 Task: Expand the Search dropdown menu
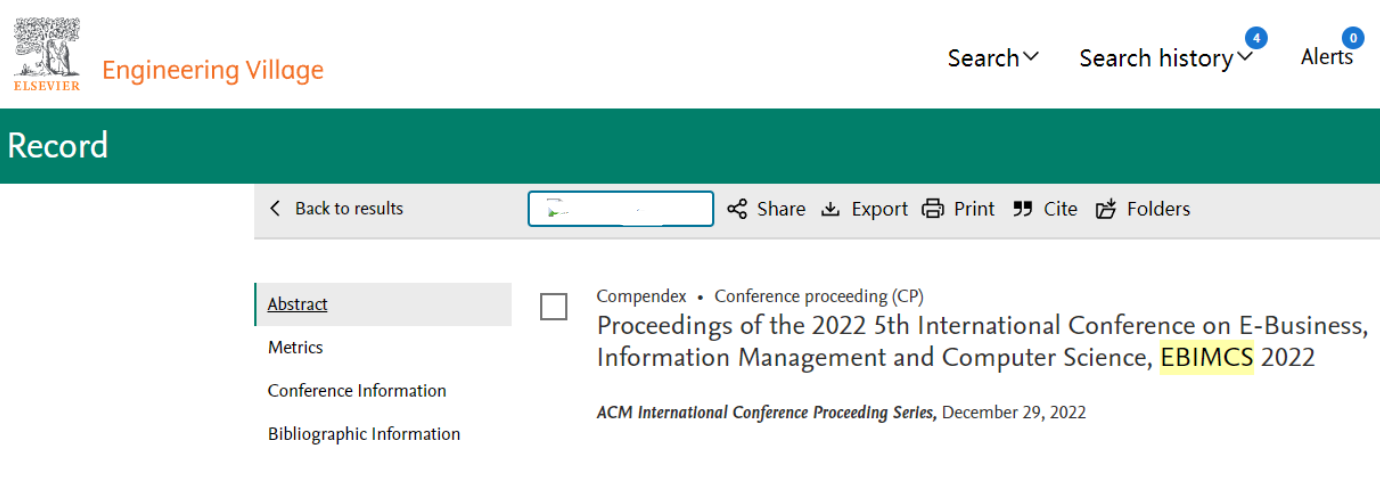coord(993,58)
